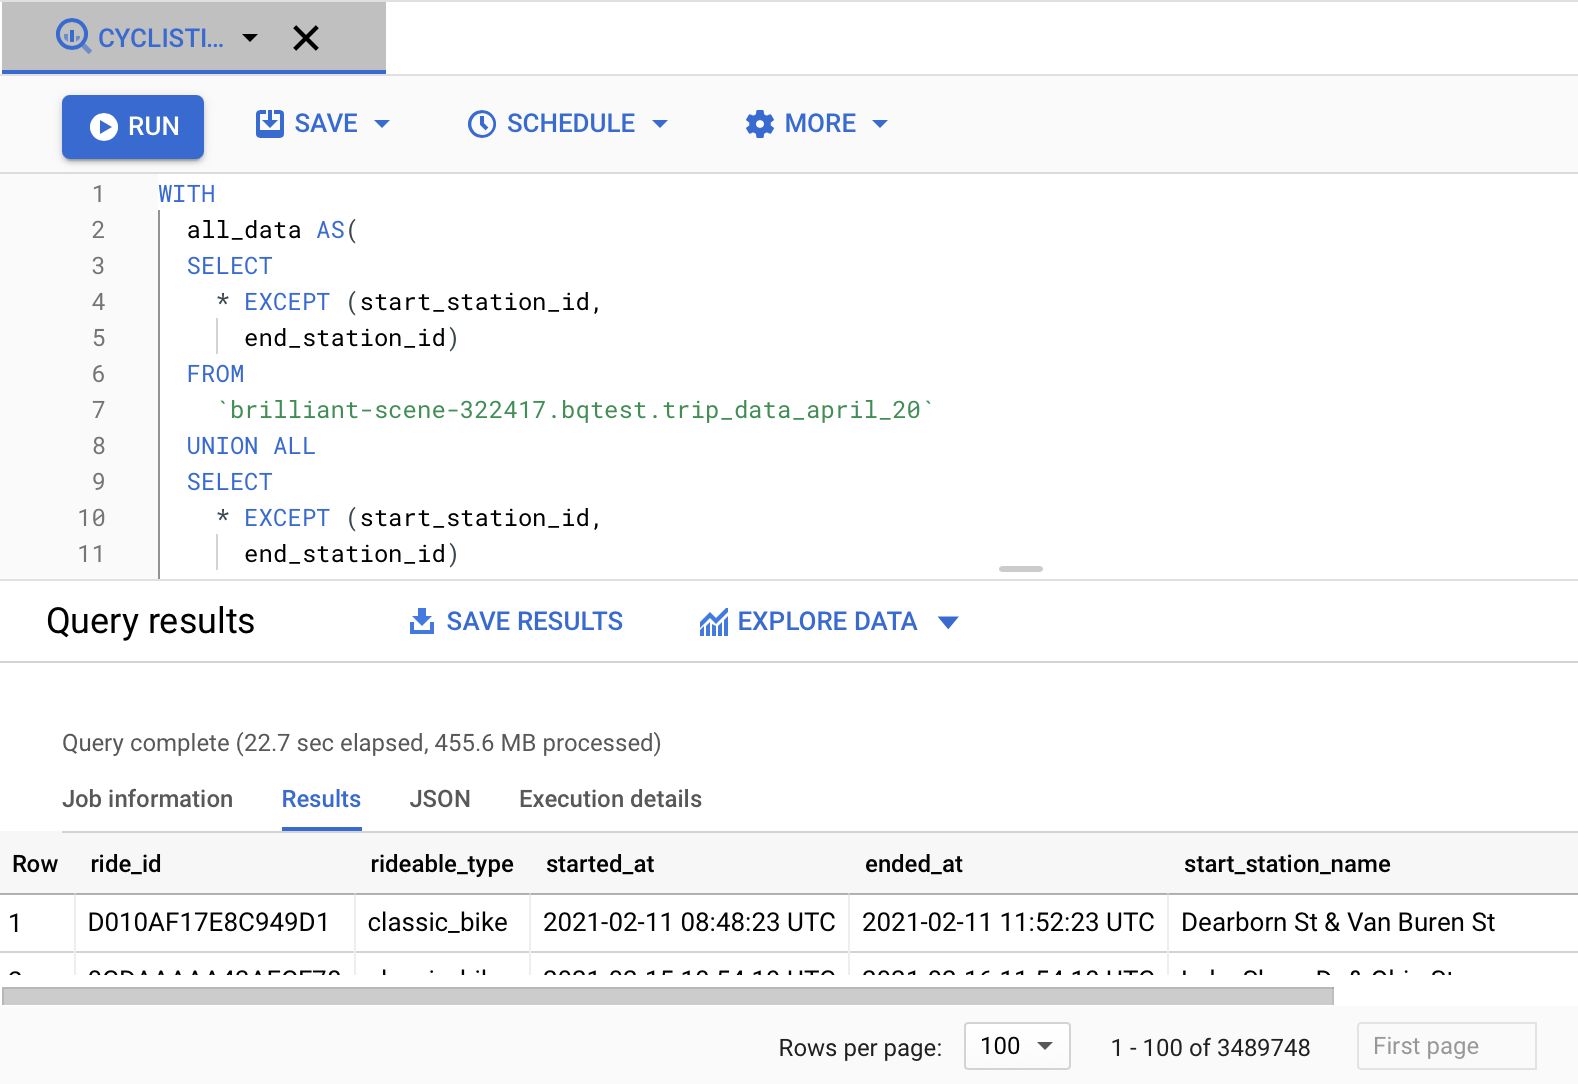1578x1084 pixels.
Task: Click cell 2021-02-11 08:48:23 UTC
Action: click(689, 922)
